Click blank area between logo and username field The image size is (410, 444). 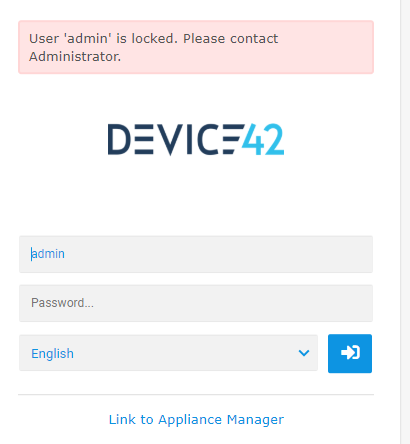click(x=196, y=197)
